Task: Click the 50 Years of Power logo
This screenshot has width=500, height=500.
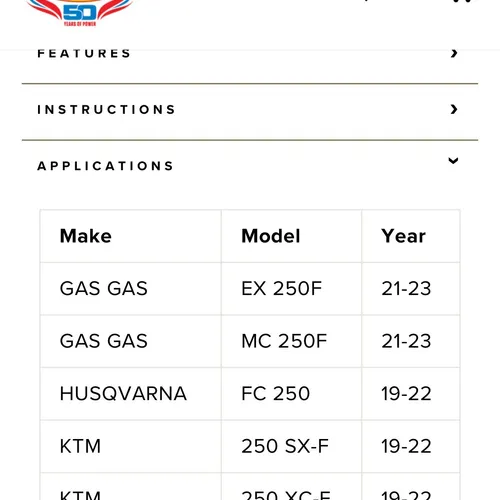Action: pos(79,13)
